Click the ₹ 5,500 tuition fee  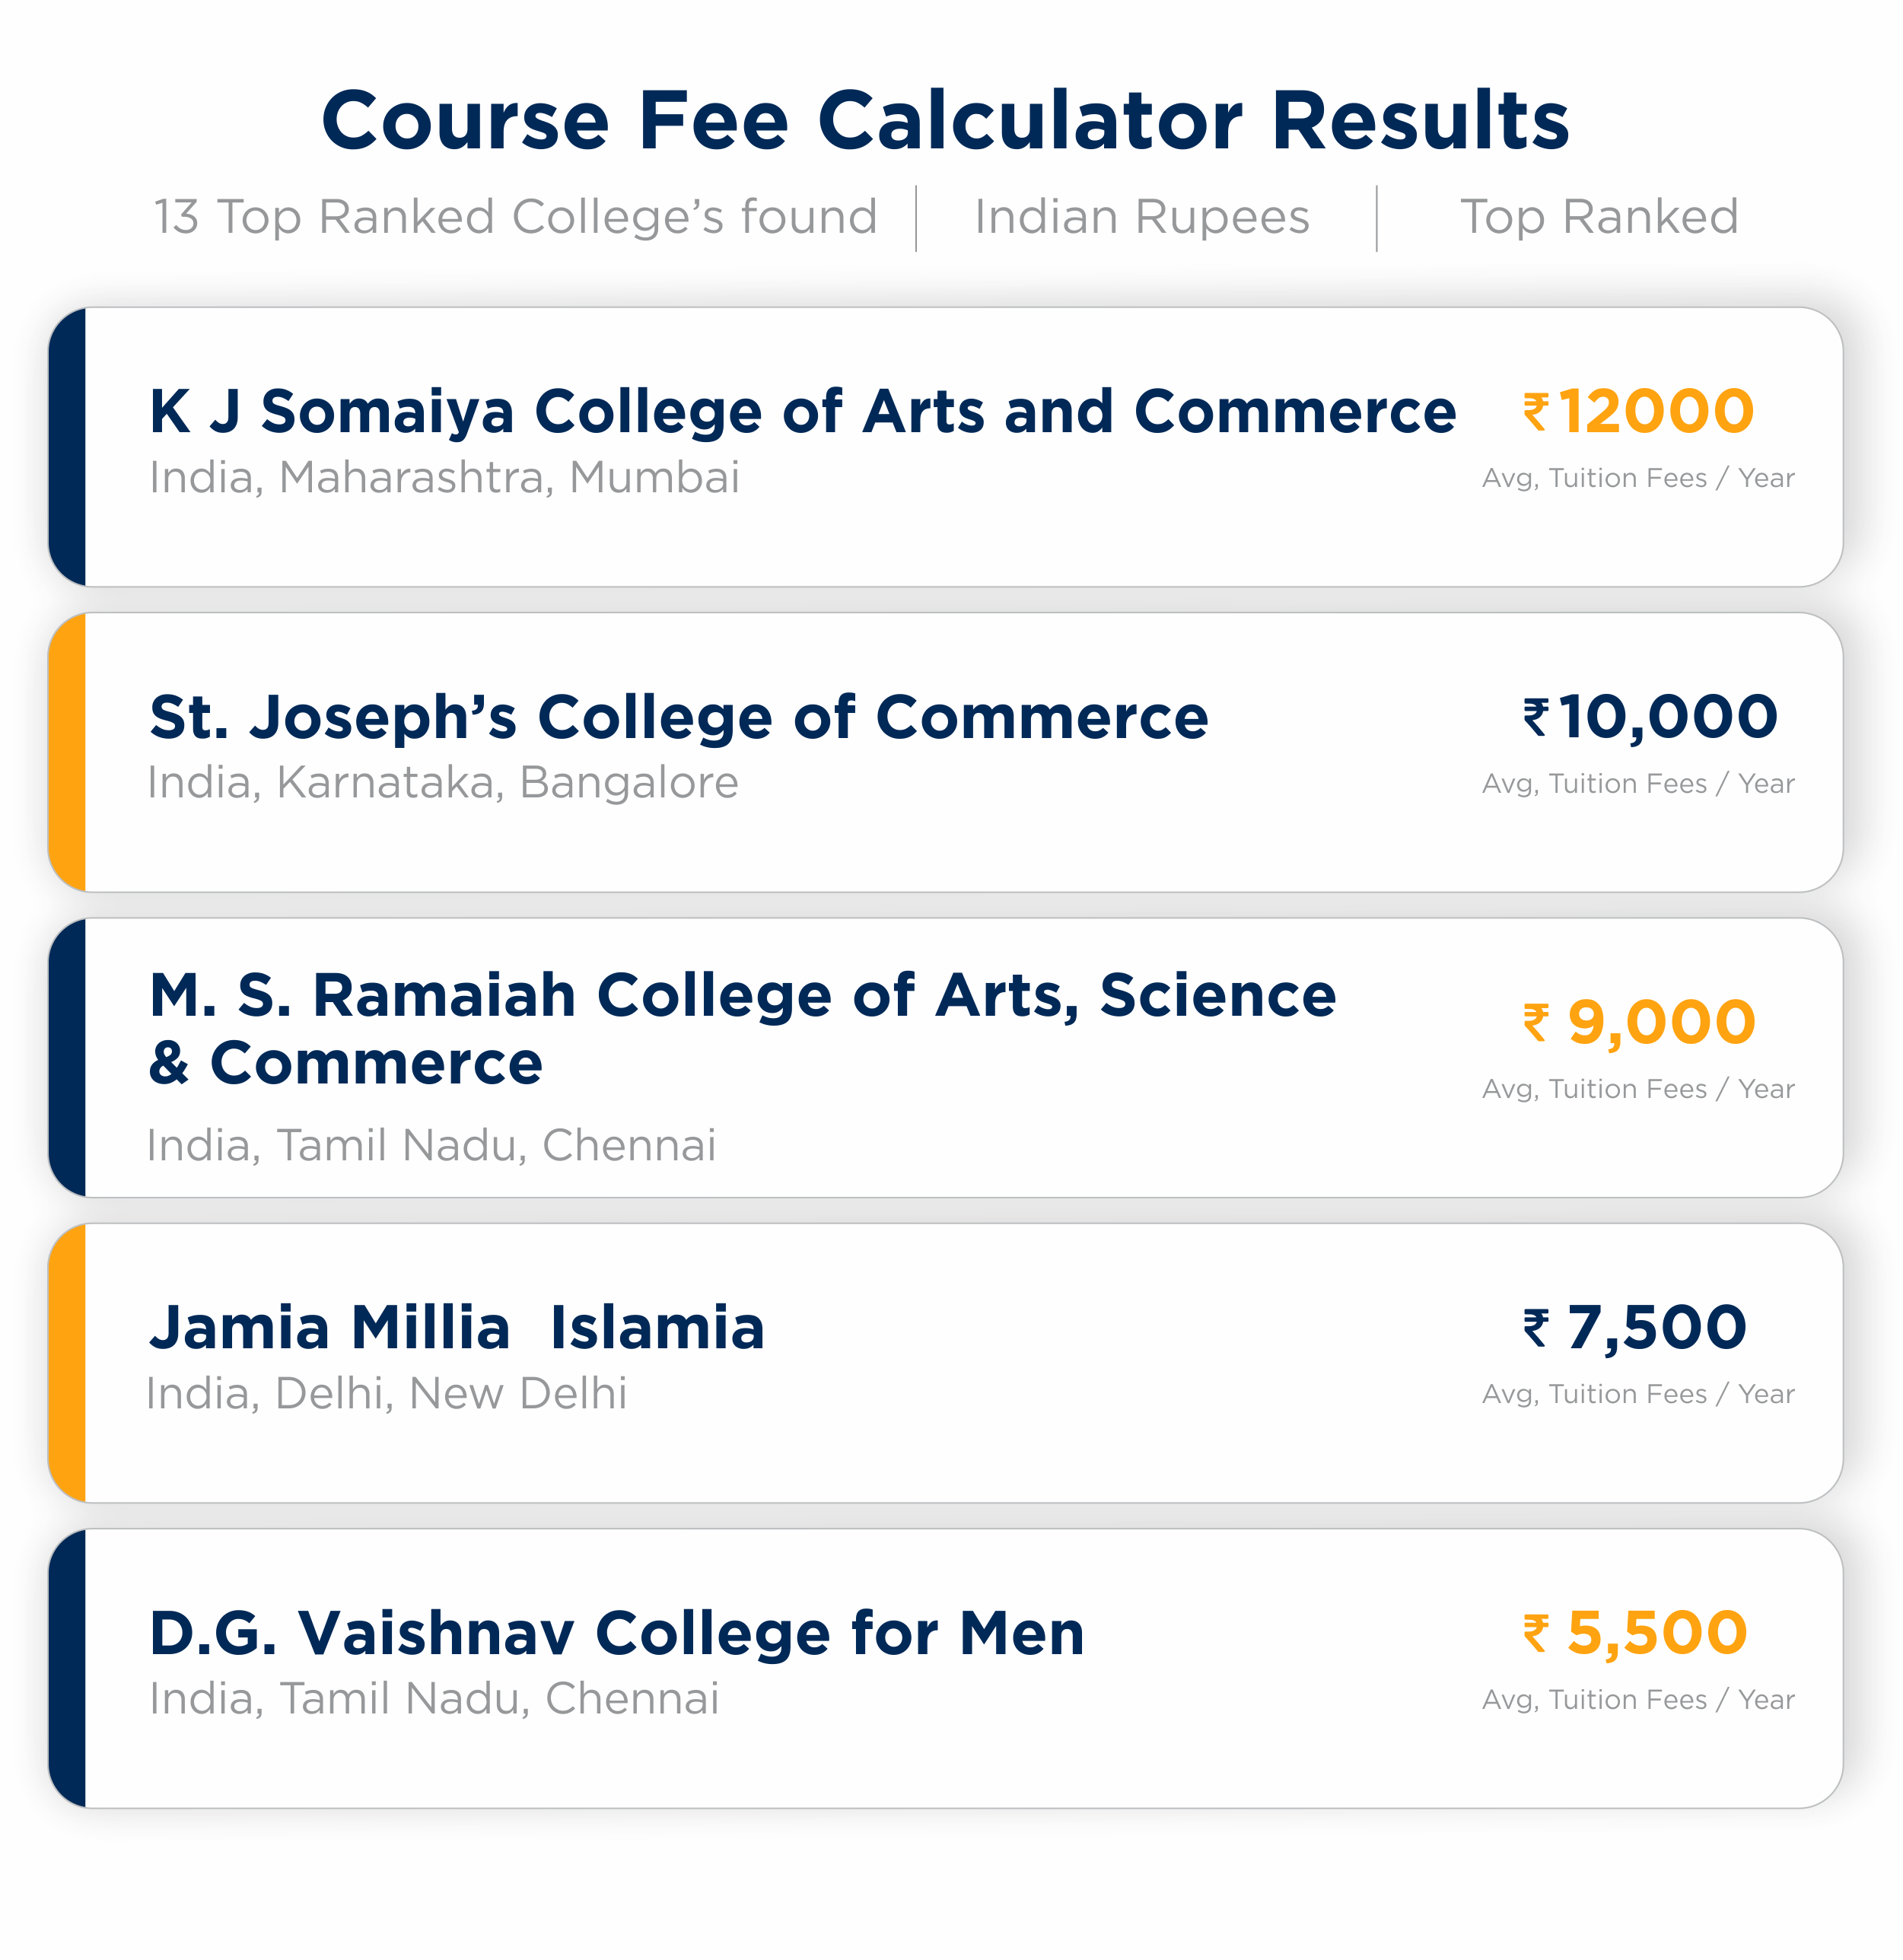point(1634,1633)
